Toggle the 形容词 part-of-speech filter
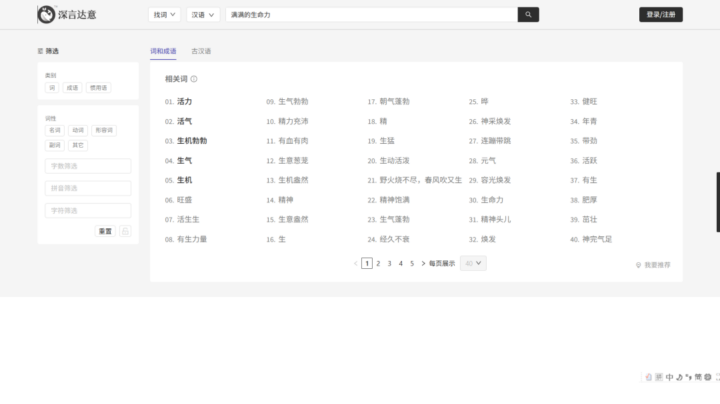Screen dimensions: 720x404 coord(104,130)
